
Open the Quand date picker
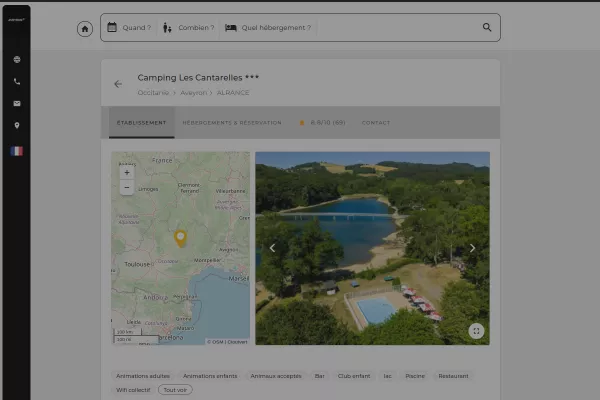(129, 28)
